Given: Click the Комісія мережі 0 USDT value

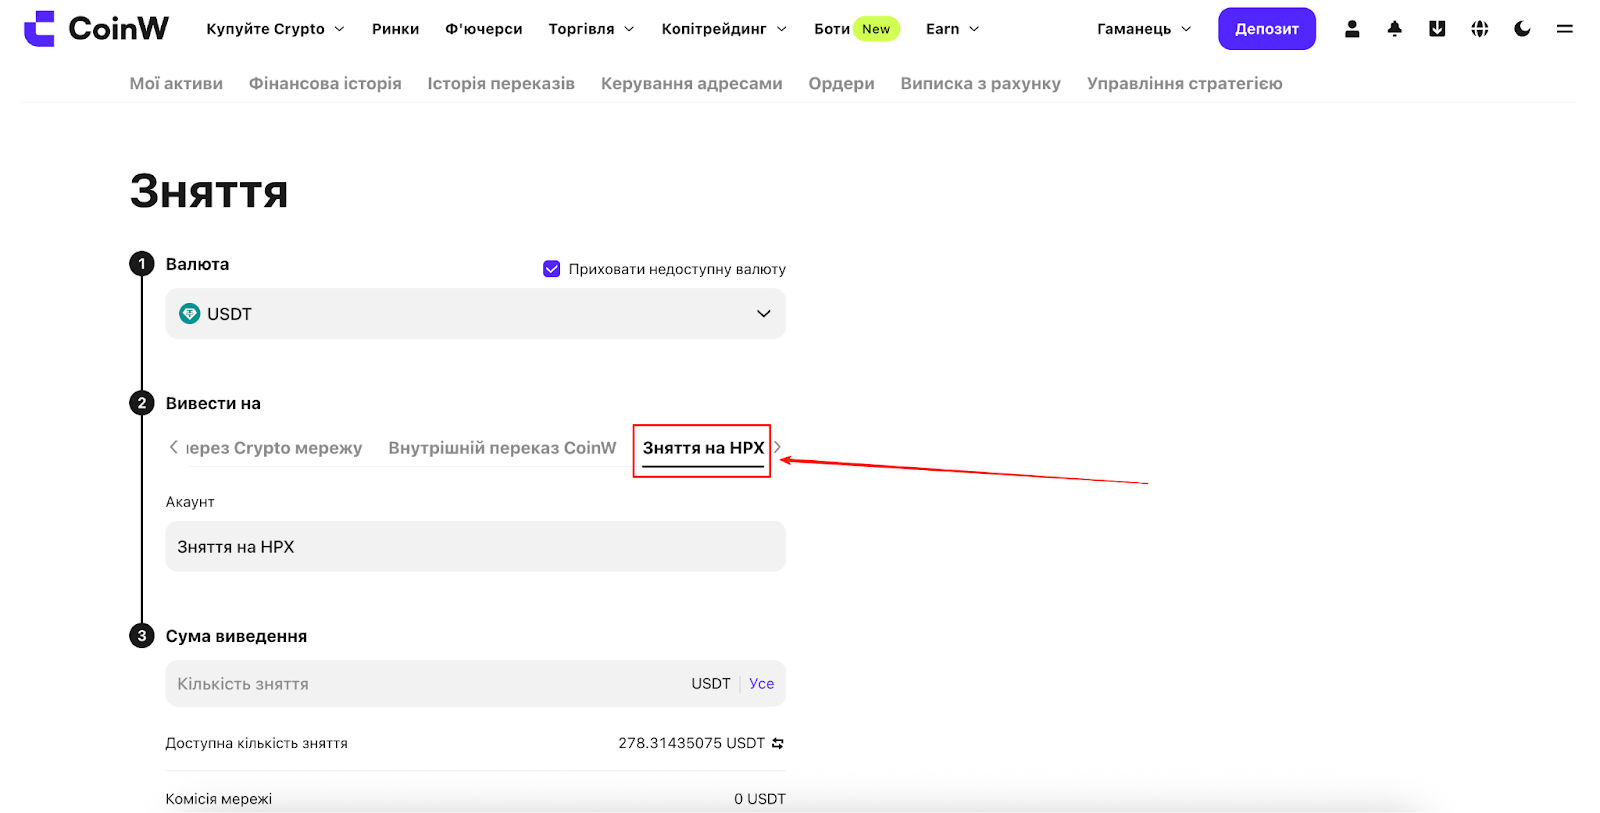Looking at the screenshot, I should [x=759, y=799].
